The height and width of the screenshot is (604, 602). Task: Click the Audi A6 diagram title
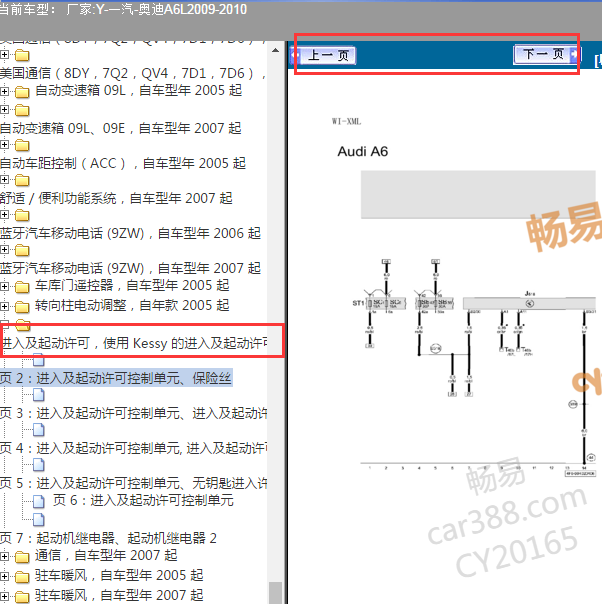[362, 151]
